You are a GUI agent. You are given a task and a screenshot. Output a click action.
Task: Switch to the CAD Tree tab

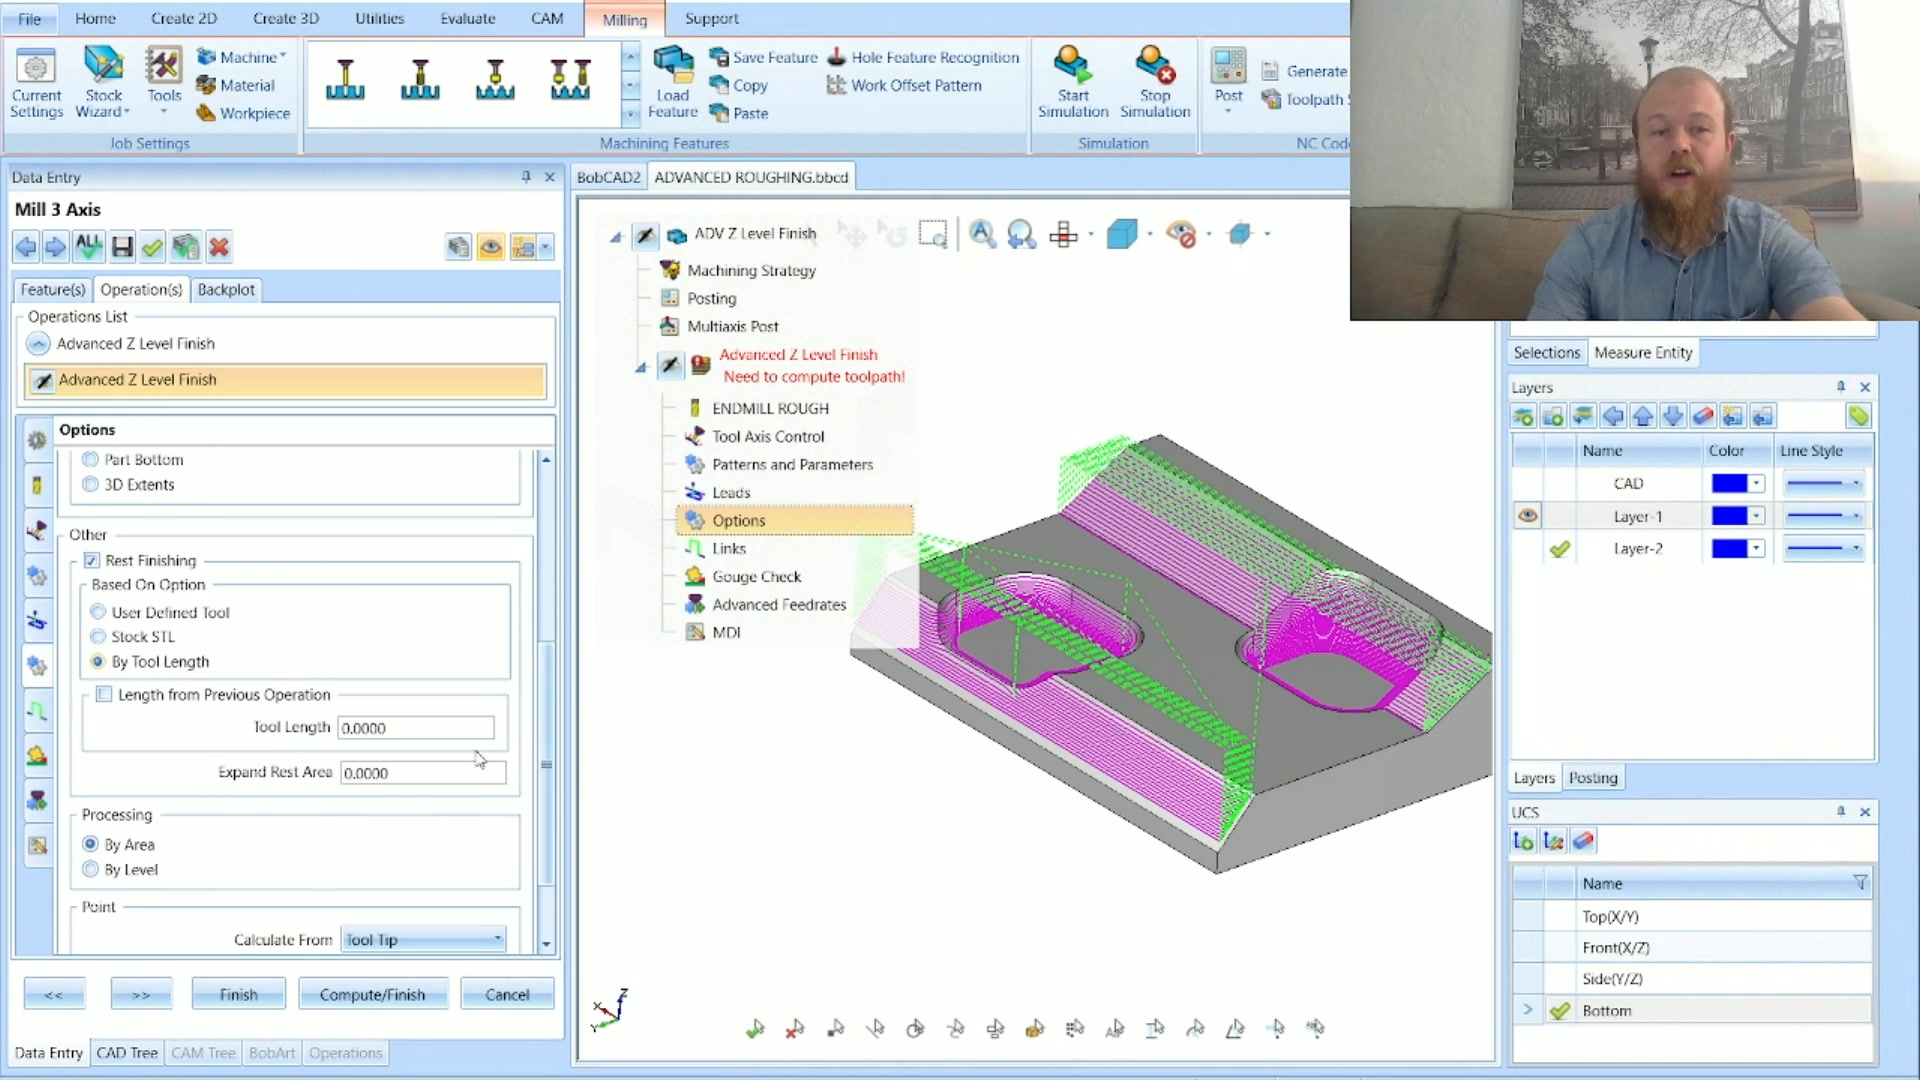pyautogui.click(x=127, y=1053)
